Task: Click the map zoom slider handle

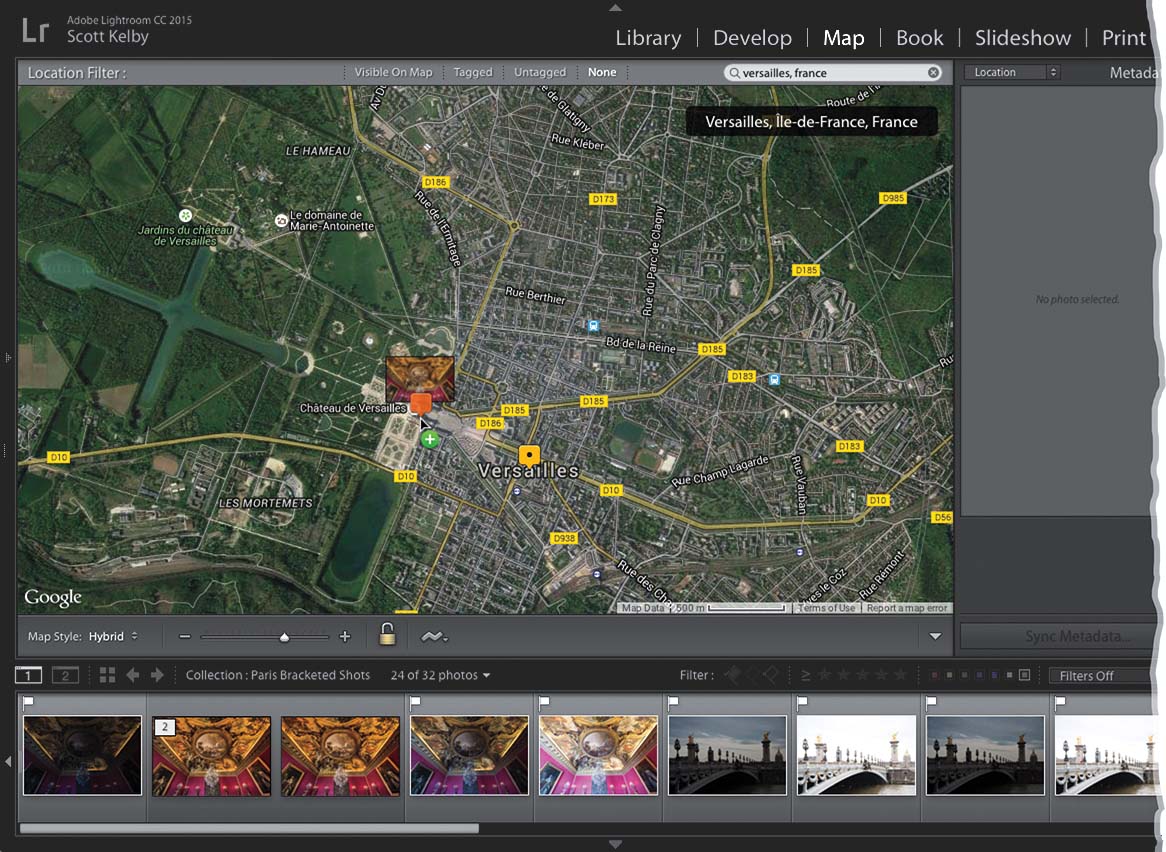Action: pos(284,637)
